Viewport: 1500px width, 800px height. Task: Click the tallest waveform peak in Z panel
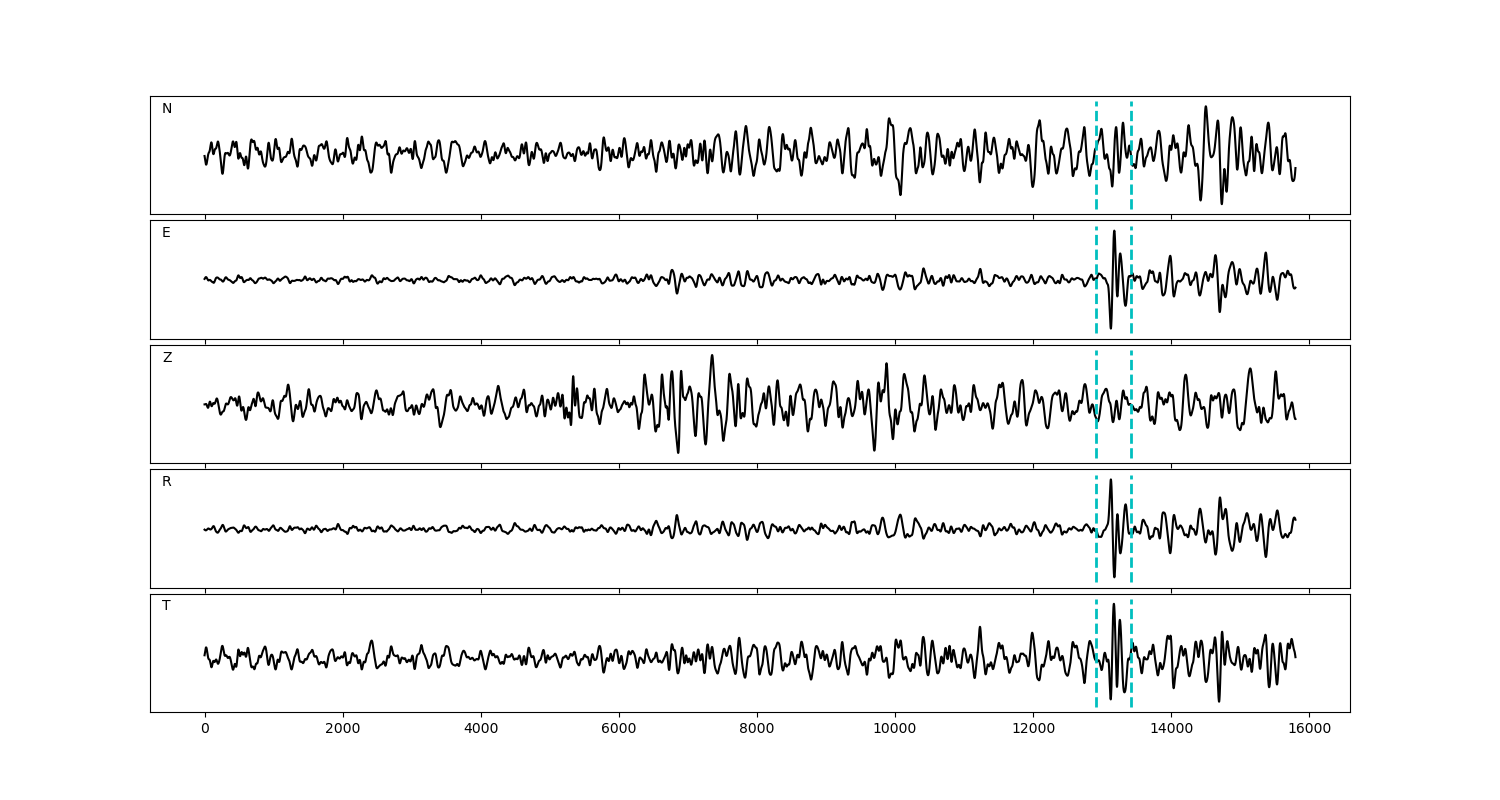(x=712, y=356)
